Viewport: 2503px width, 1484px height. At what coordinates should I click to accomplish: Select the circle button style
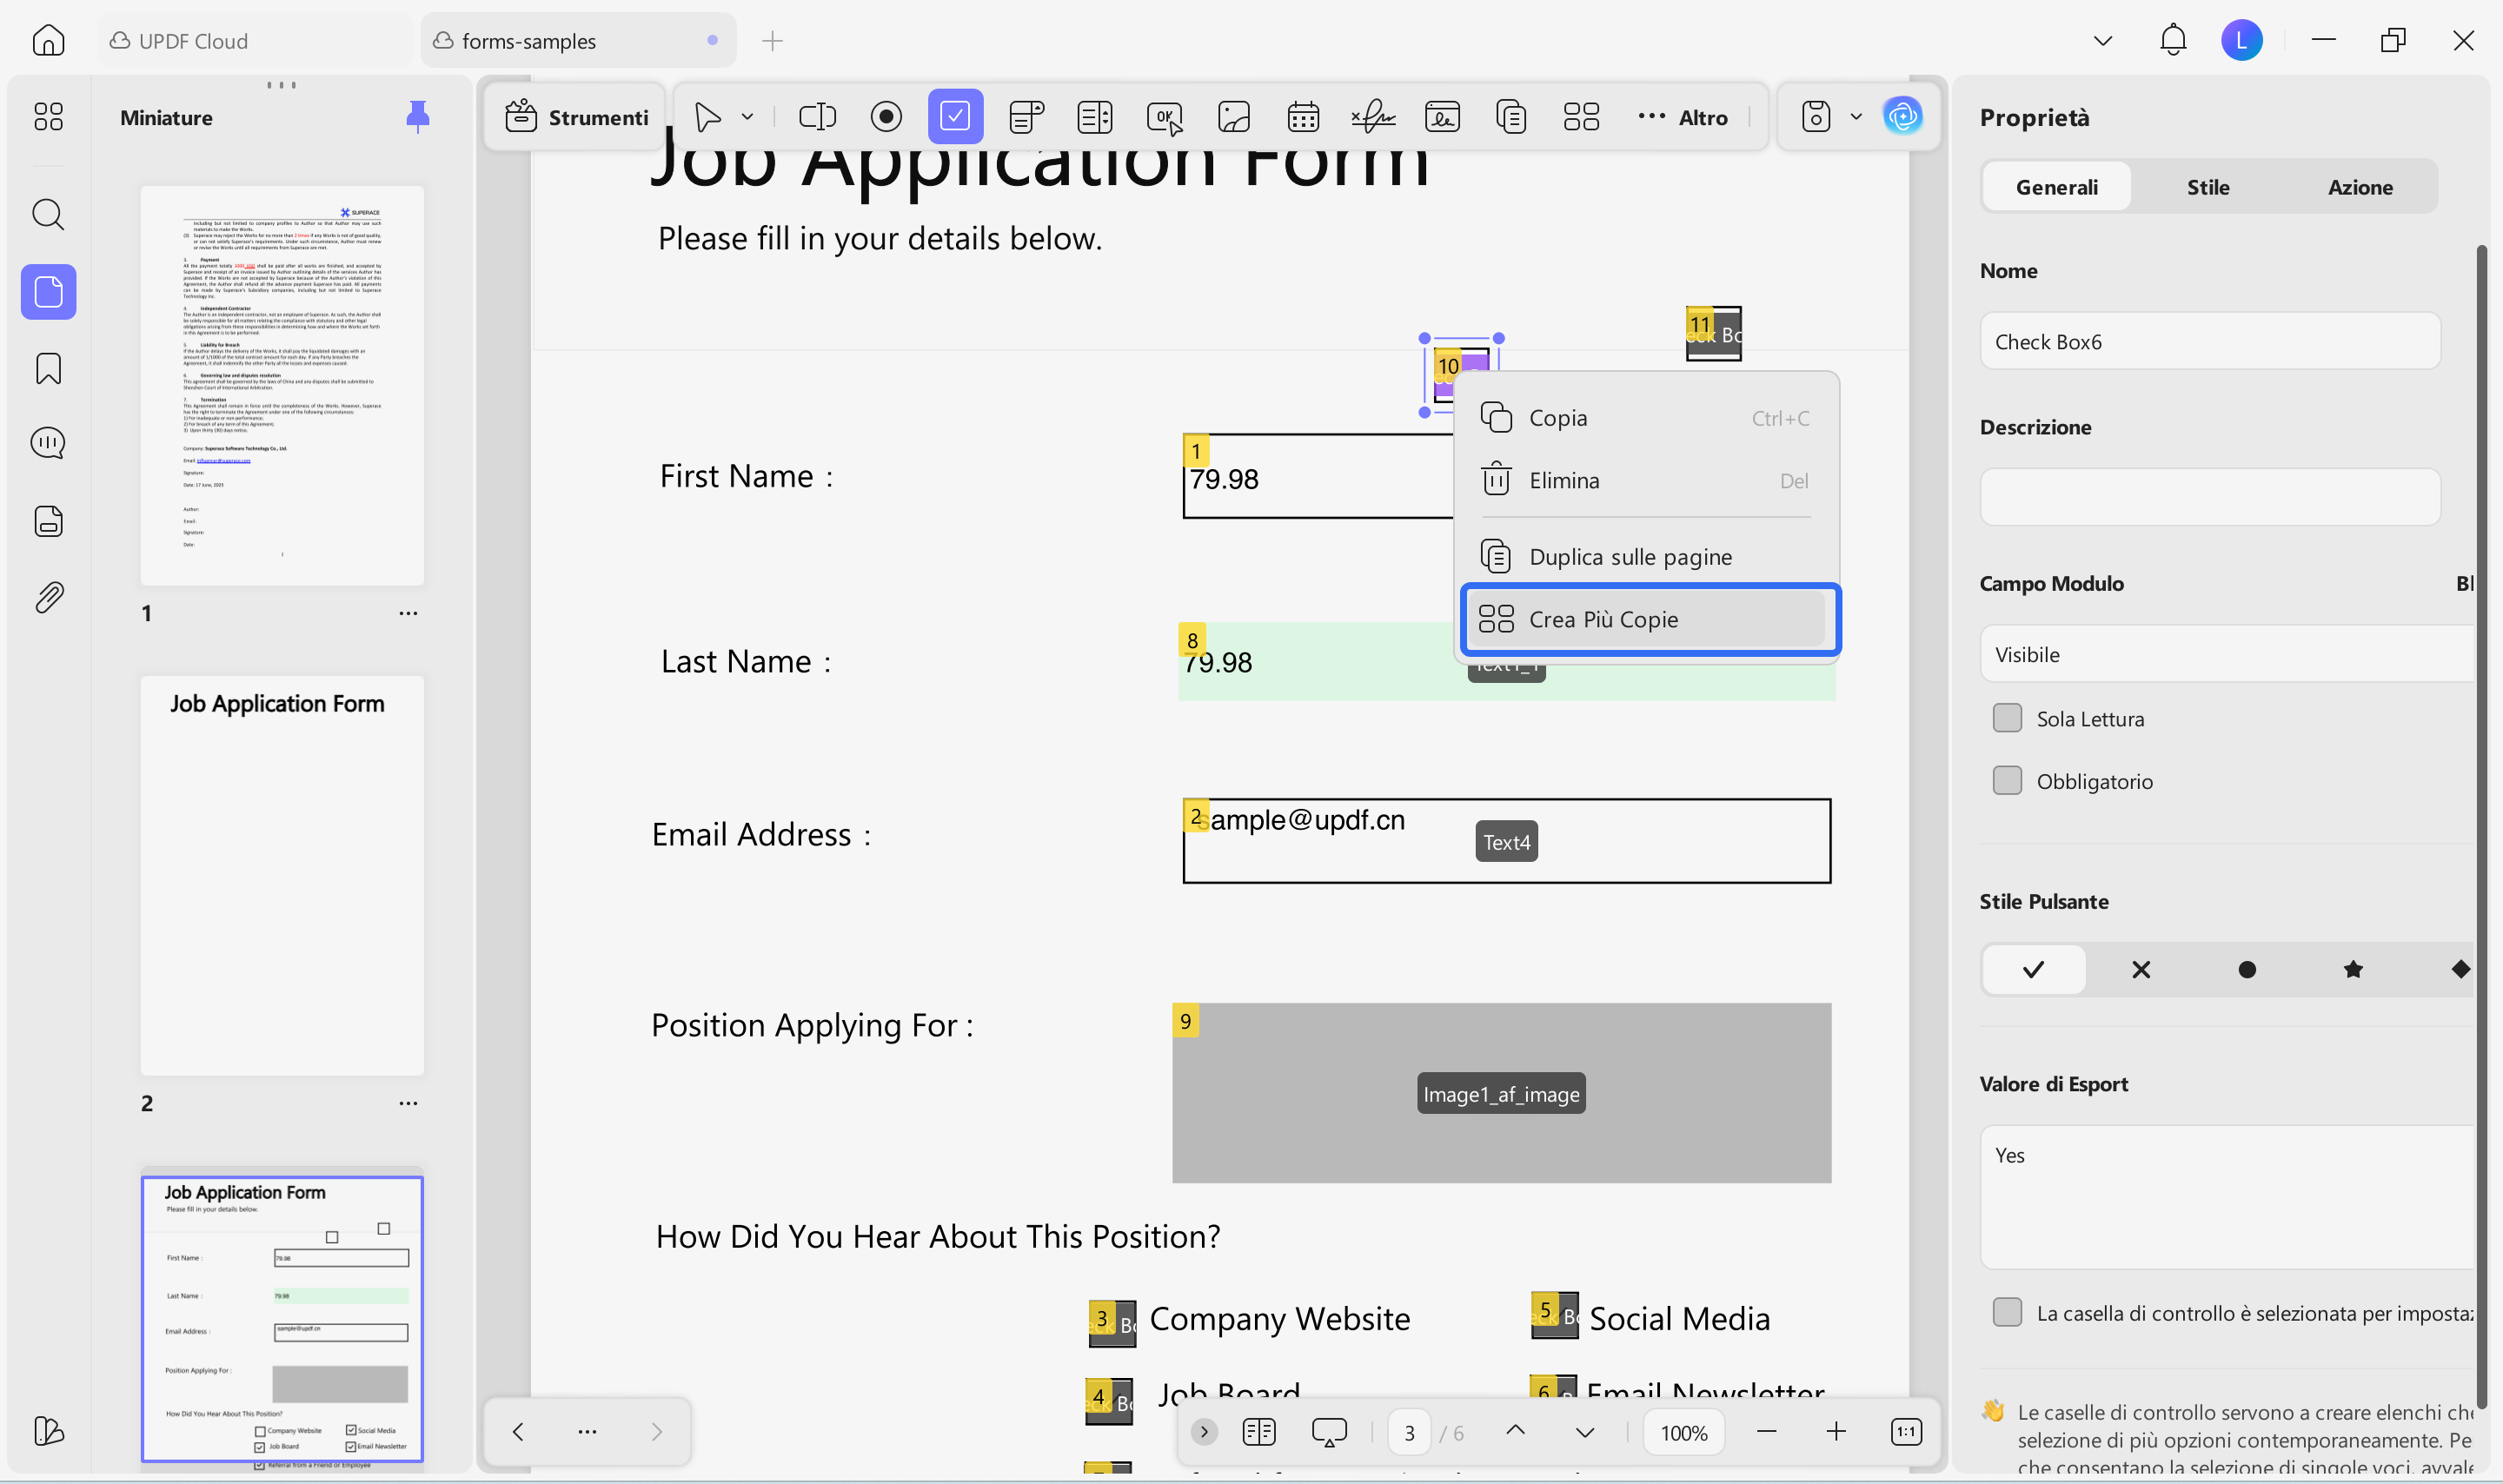(x=2247, y=969)
